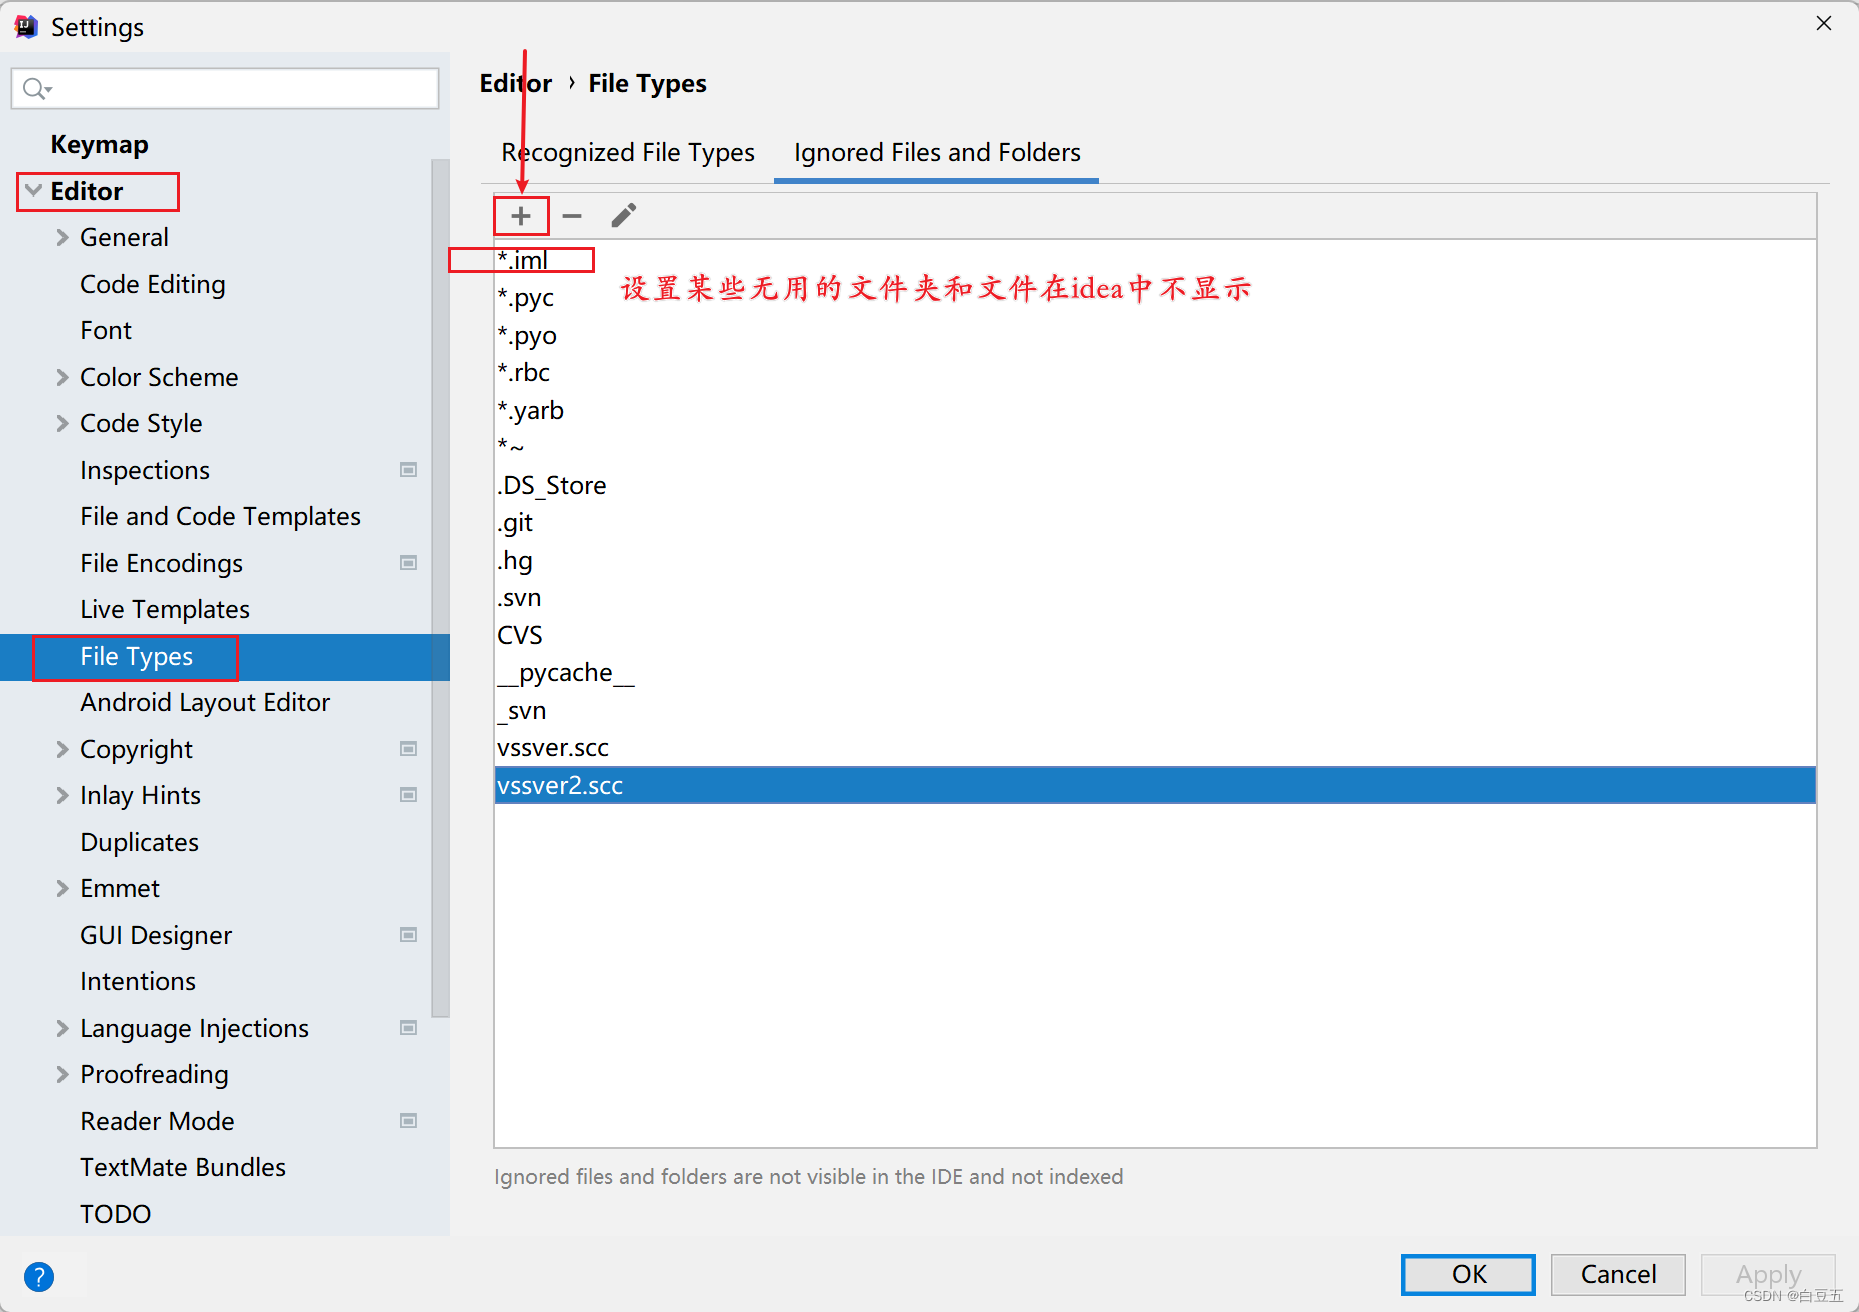Screen dimensions: 1859x1312
Task: Close the Settings dialog window
Action: [1824, 24]
